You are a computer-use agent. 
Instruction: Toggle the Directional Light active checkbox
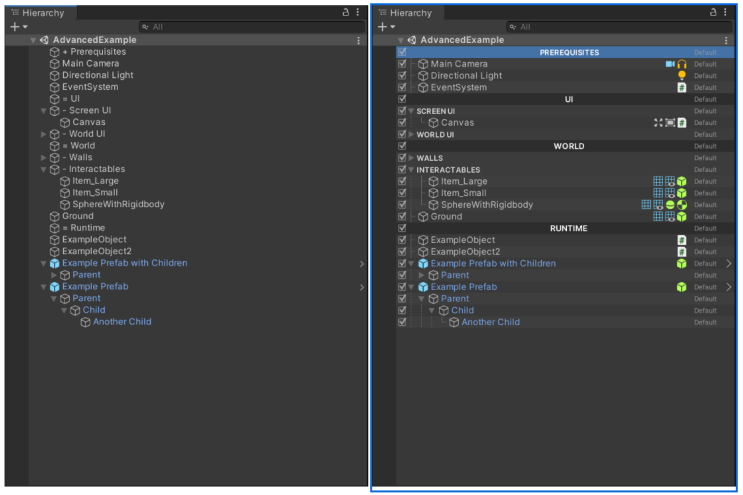point(402,75)
